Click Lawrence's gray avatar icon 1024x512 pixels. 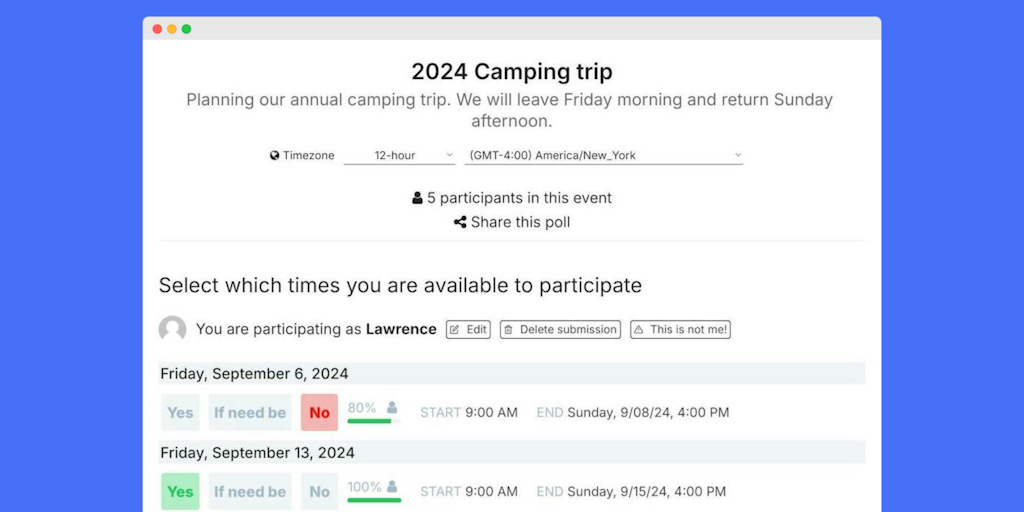[173, 329]
